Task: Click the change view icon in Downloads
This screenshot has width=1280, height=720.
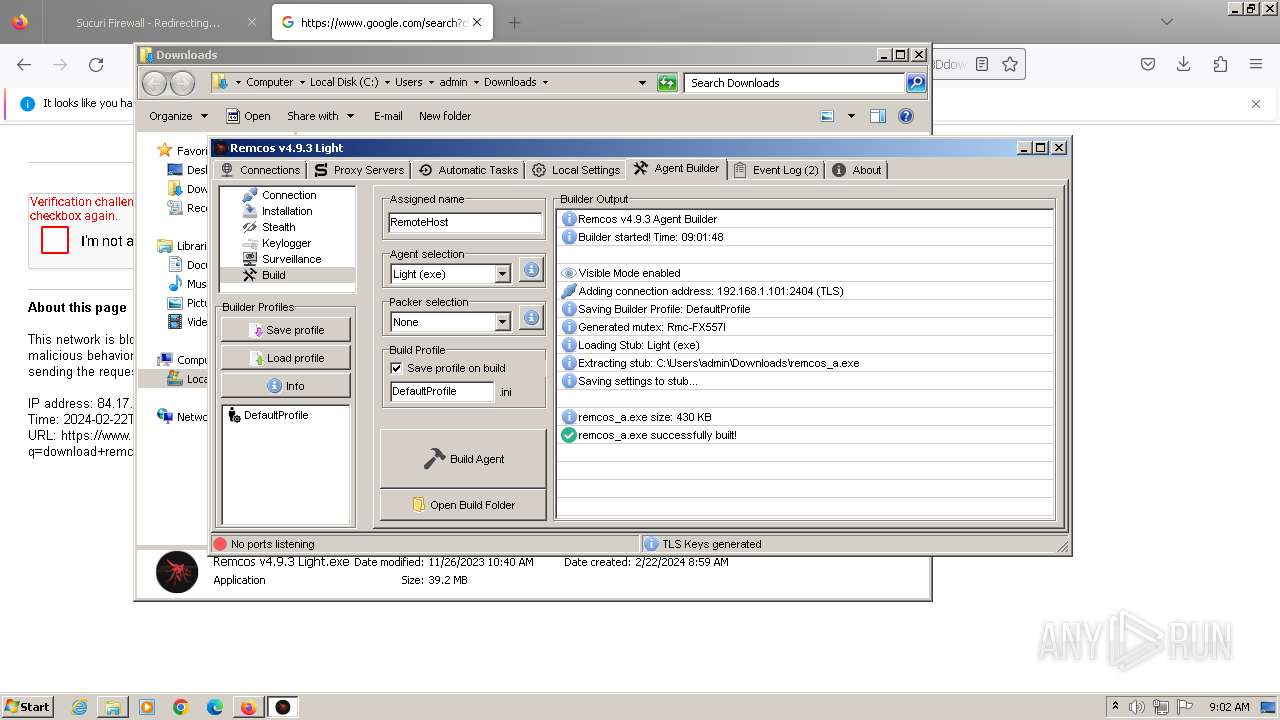Action: pos(827,116)
